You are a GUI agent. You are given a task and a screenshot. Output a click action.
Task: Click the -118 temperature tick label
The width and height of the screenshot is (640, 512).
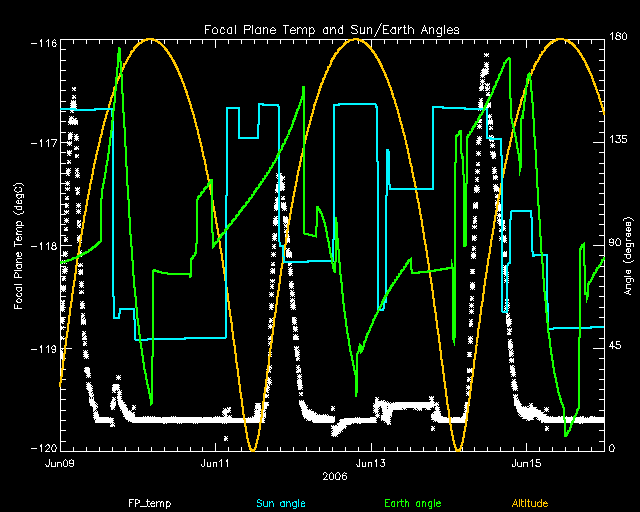(41, 246)
